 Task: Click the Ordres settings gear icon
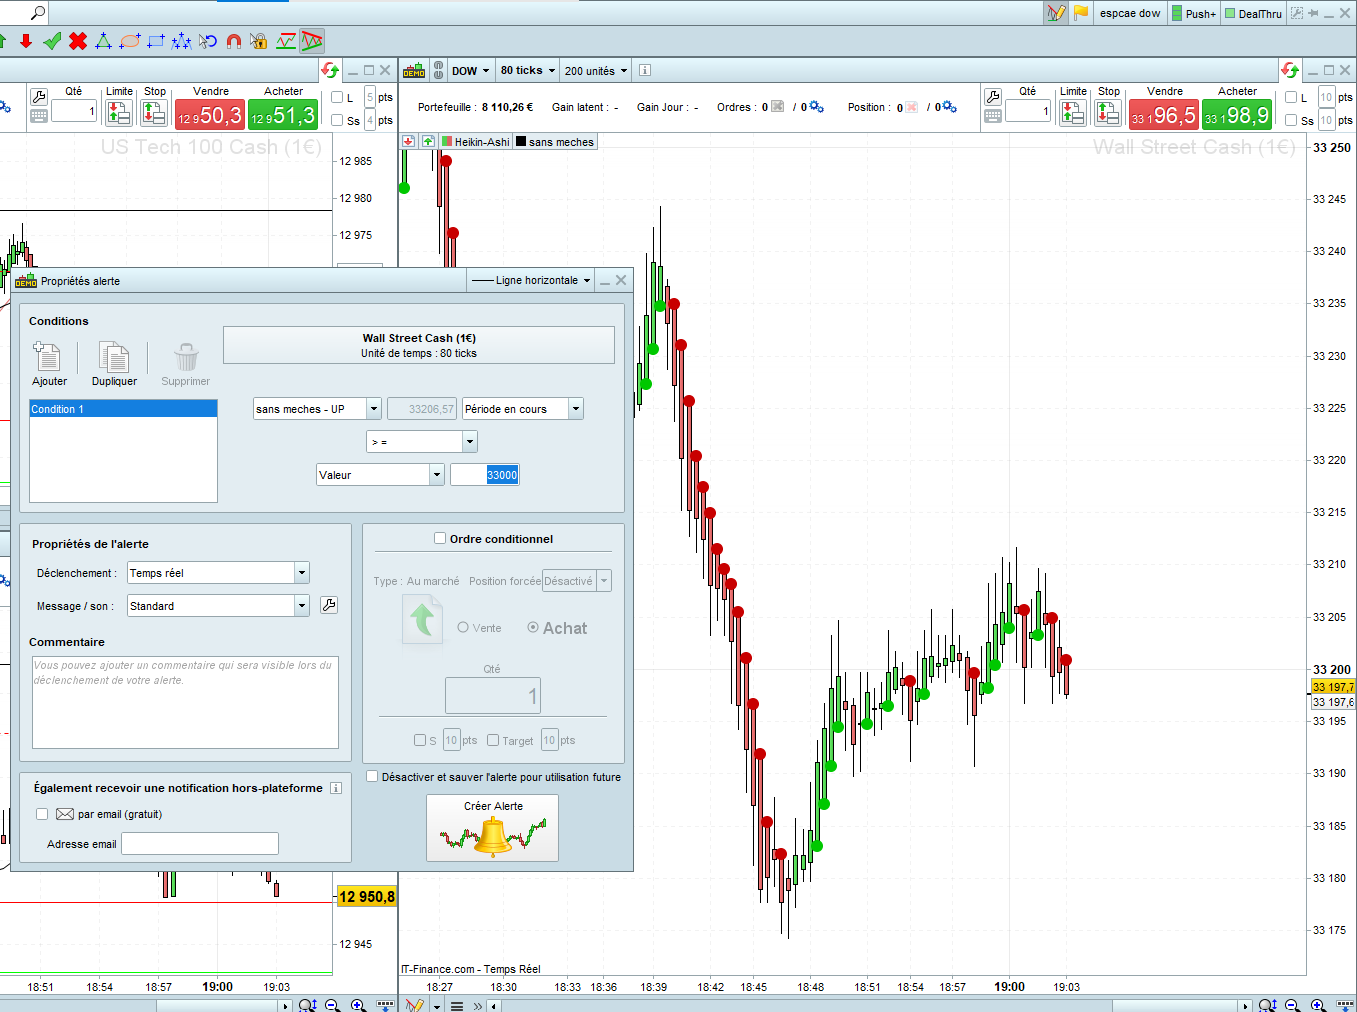[x=816, y=107]
